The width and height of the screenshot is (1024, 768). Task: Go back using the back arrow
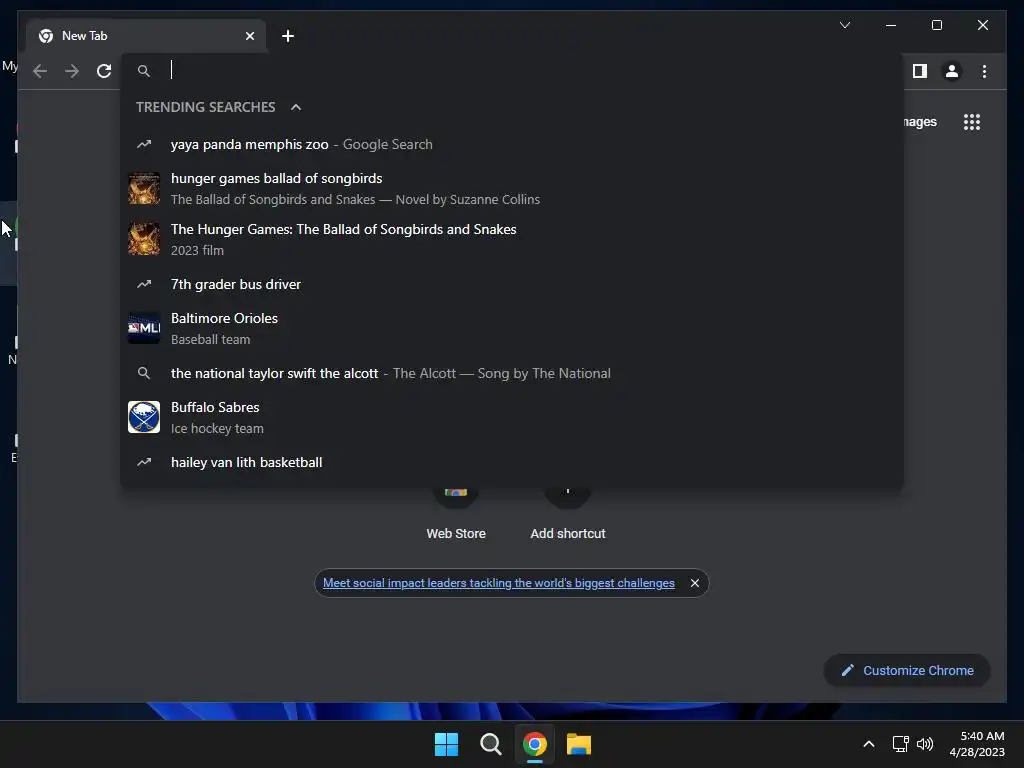click(40, 71)
